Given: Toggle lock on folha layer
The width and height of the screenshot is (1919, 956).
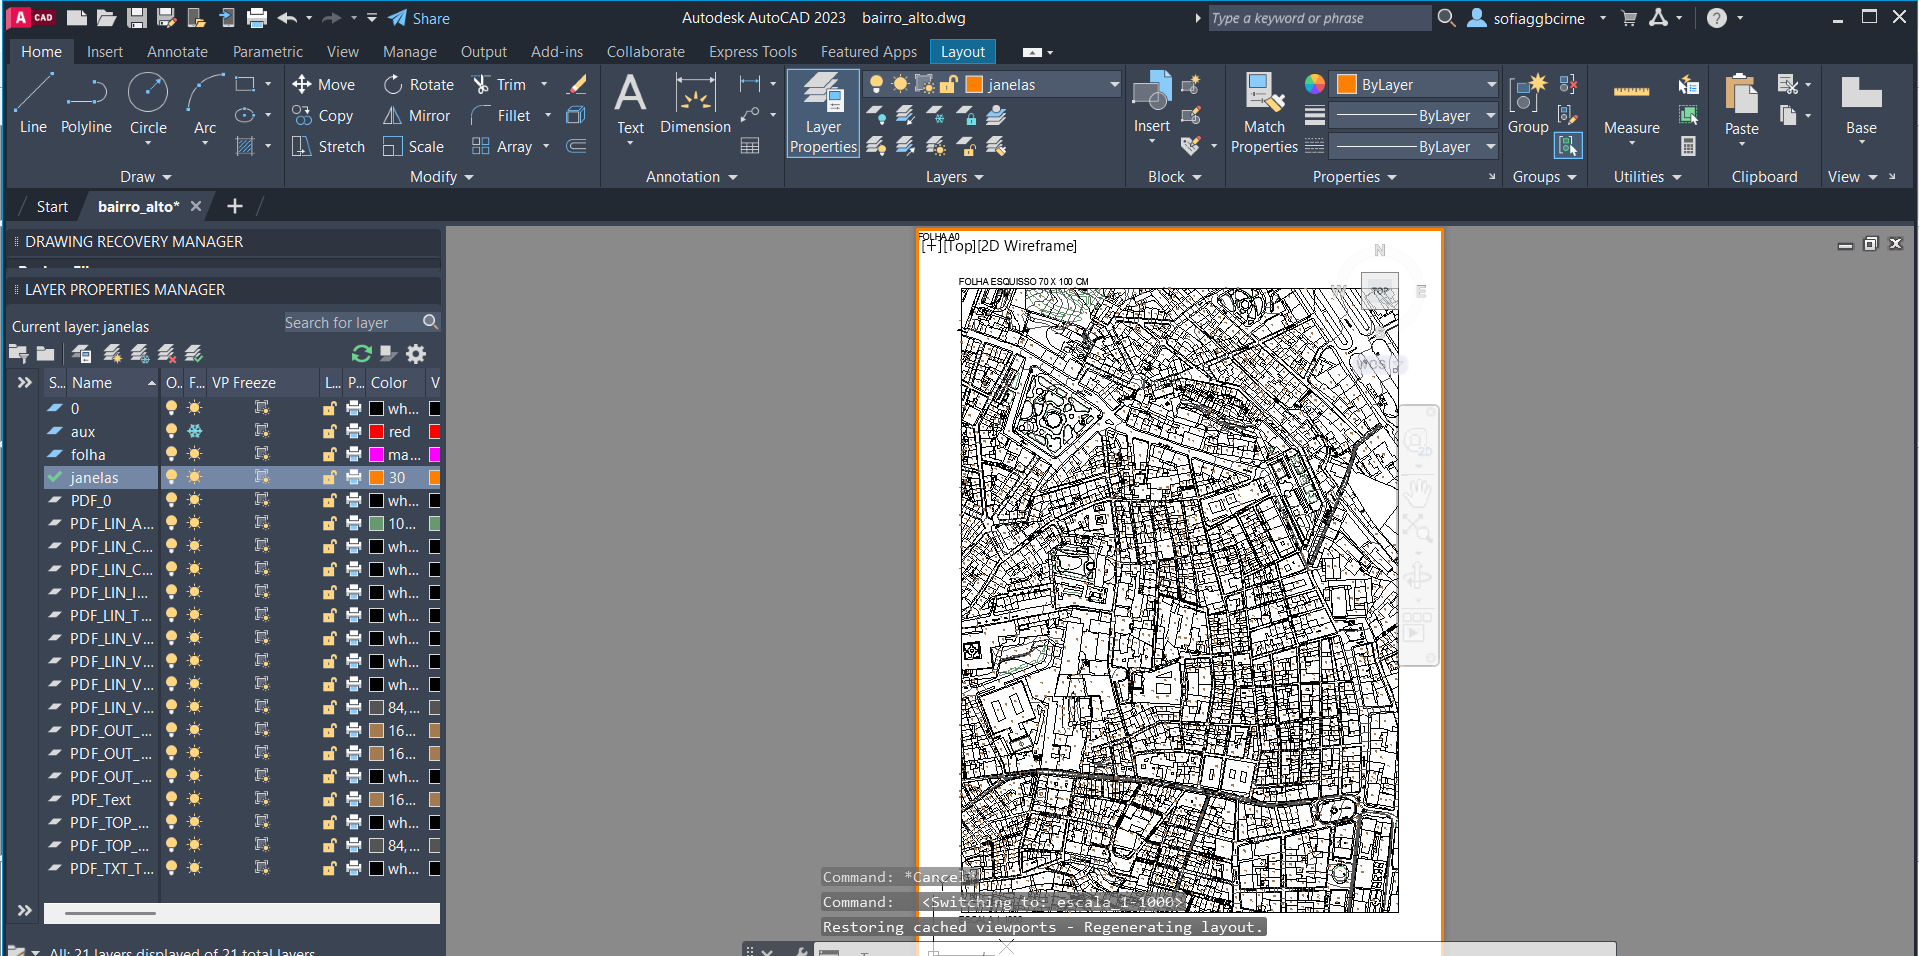Looking at the screenshot, I should tap(328, 455).
